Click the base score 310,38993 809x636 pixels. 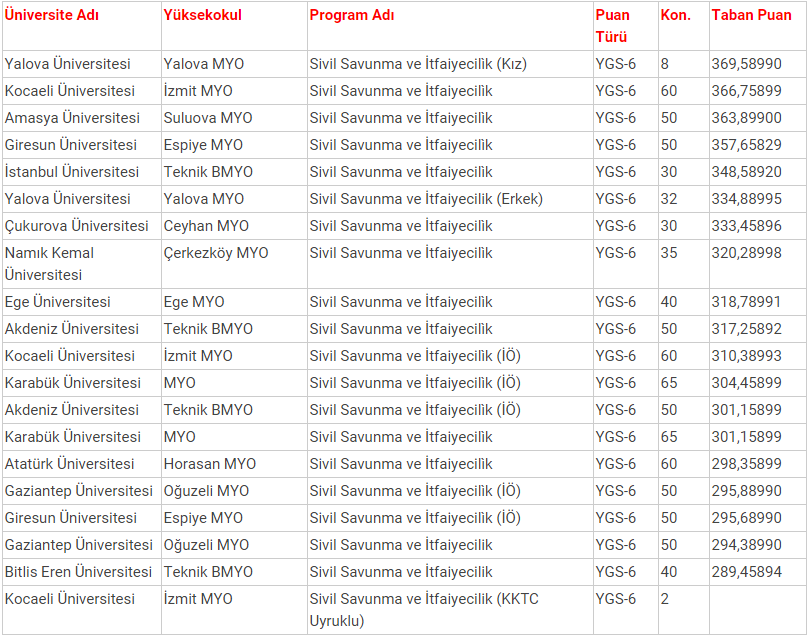tap(747, 356)
